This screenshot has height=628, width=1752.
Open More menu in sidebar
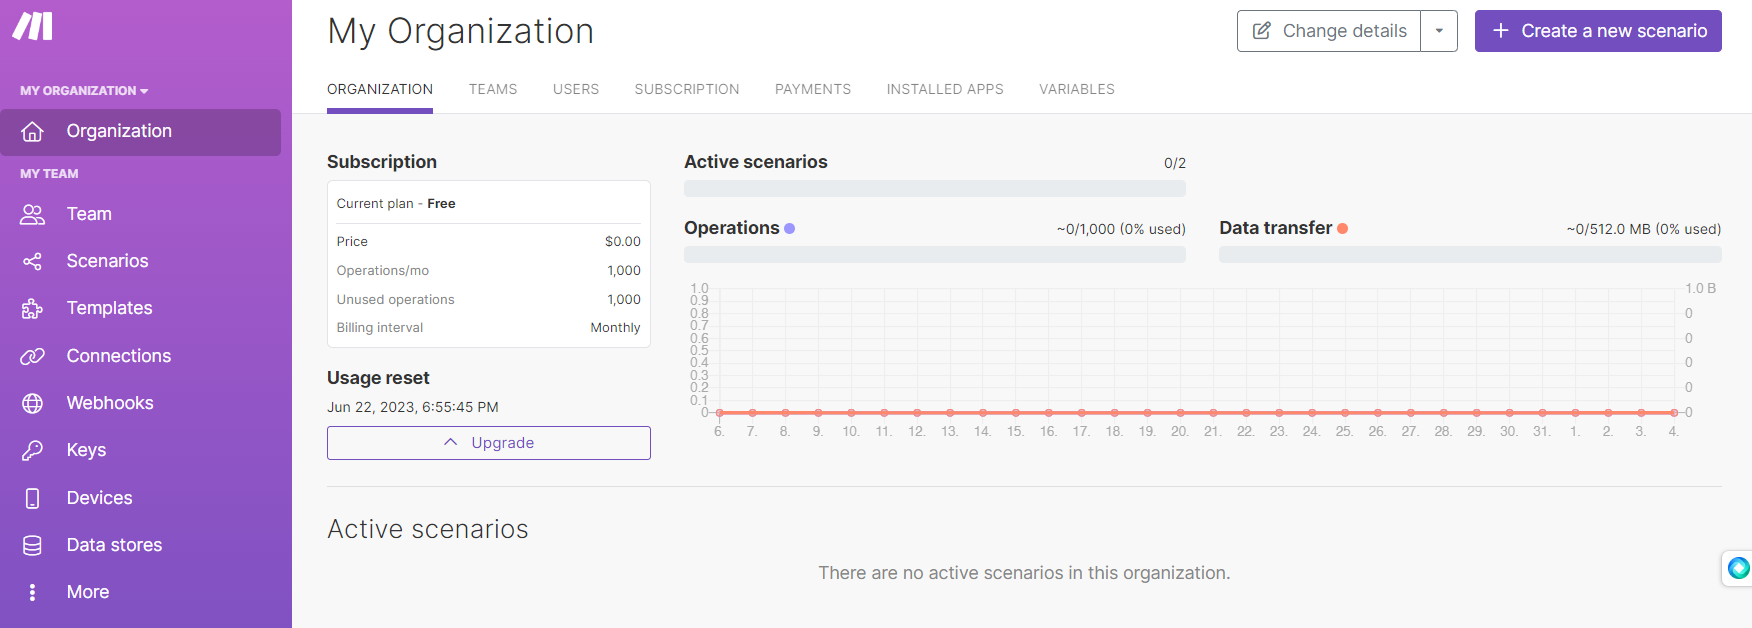140,592
